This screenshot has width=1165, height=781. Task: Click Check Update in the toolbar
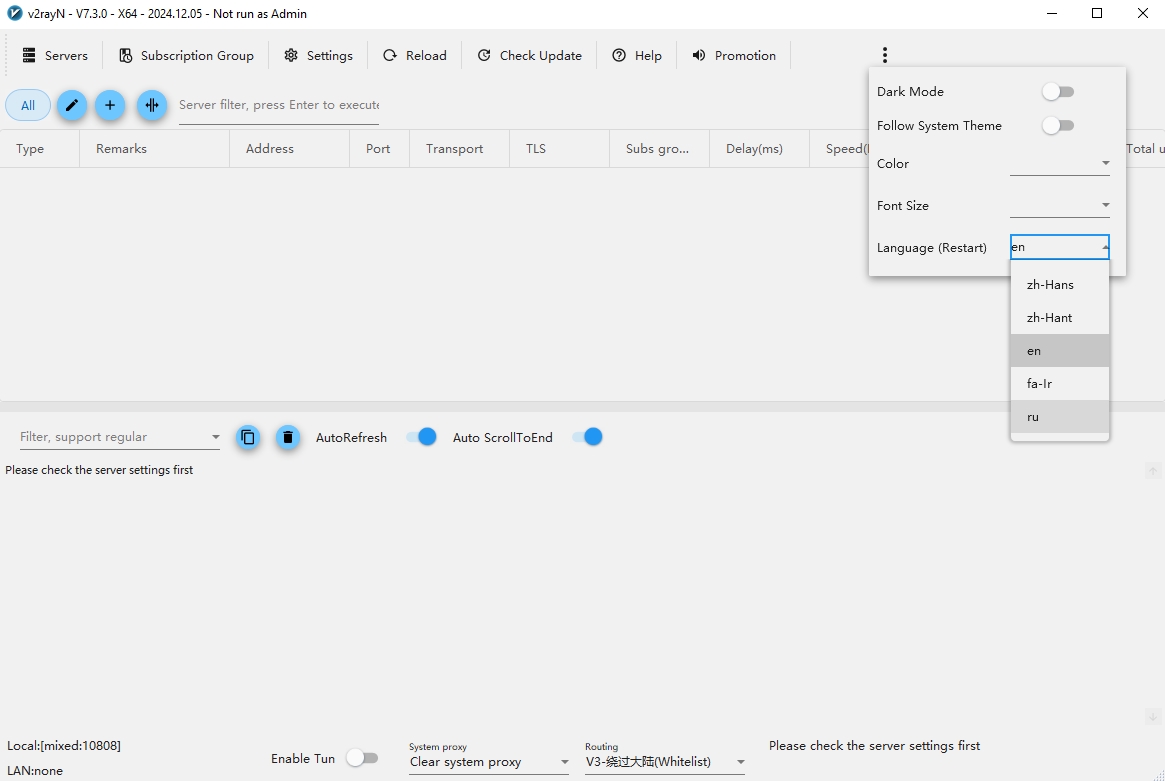(529, 56)
